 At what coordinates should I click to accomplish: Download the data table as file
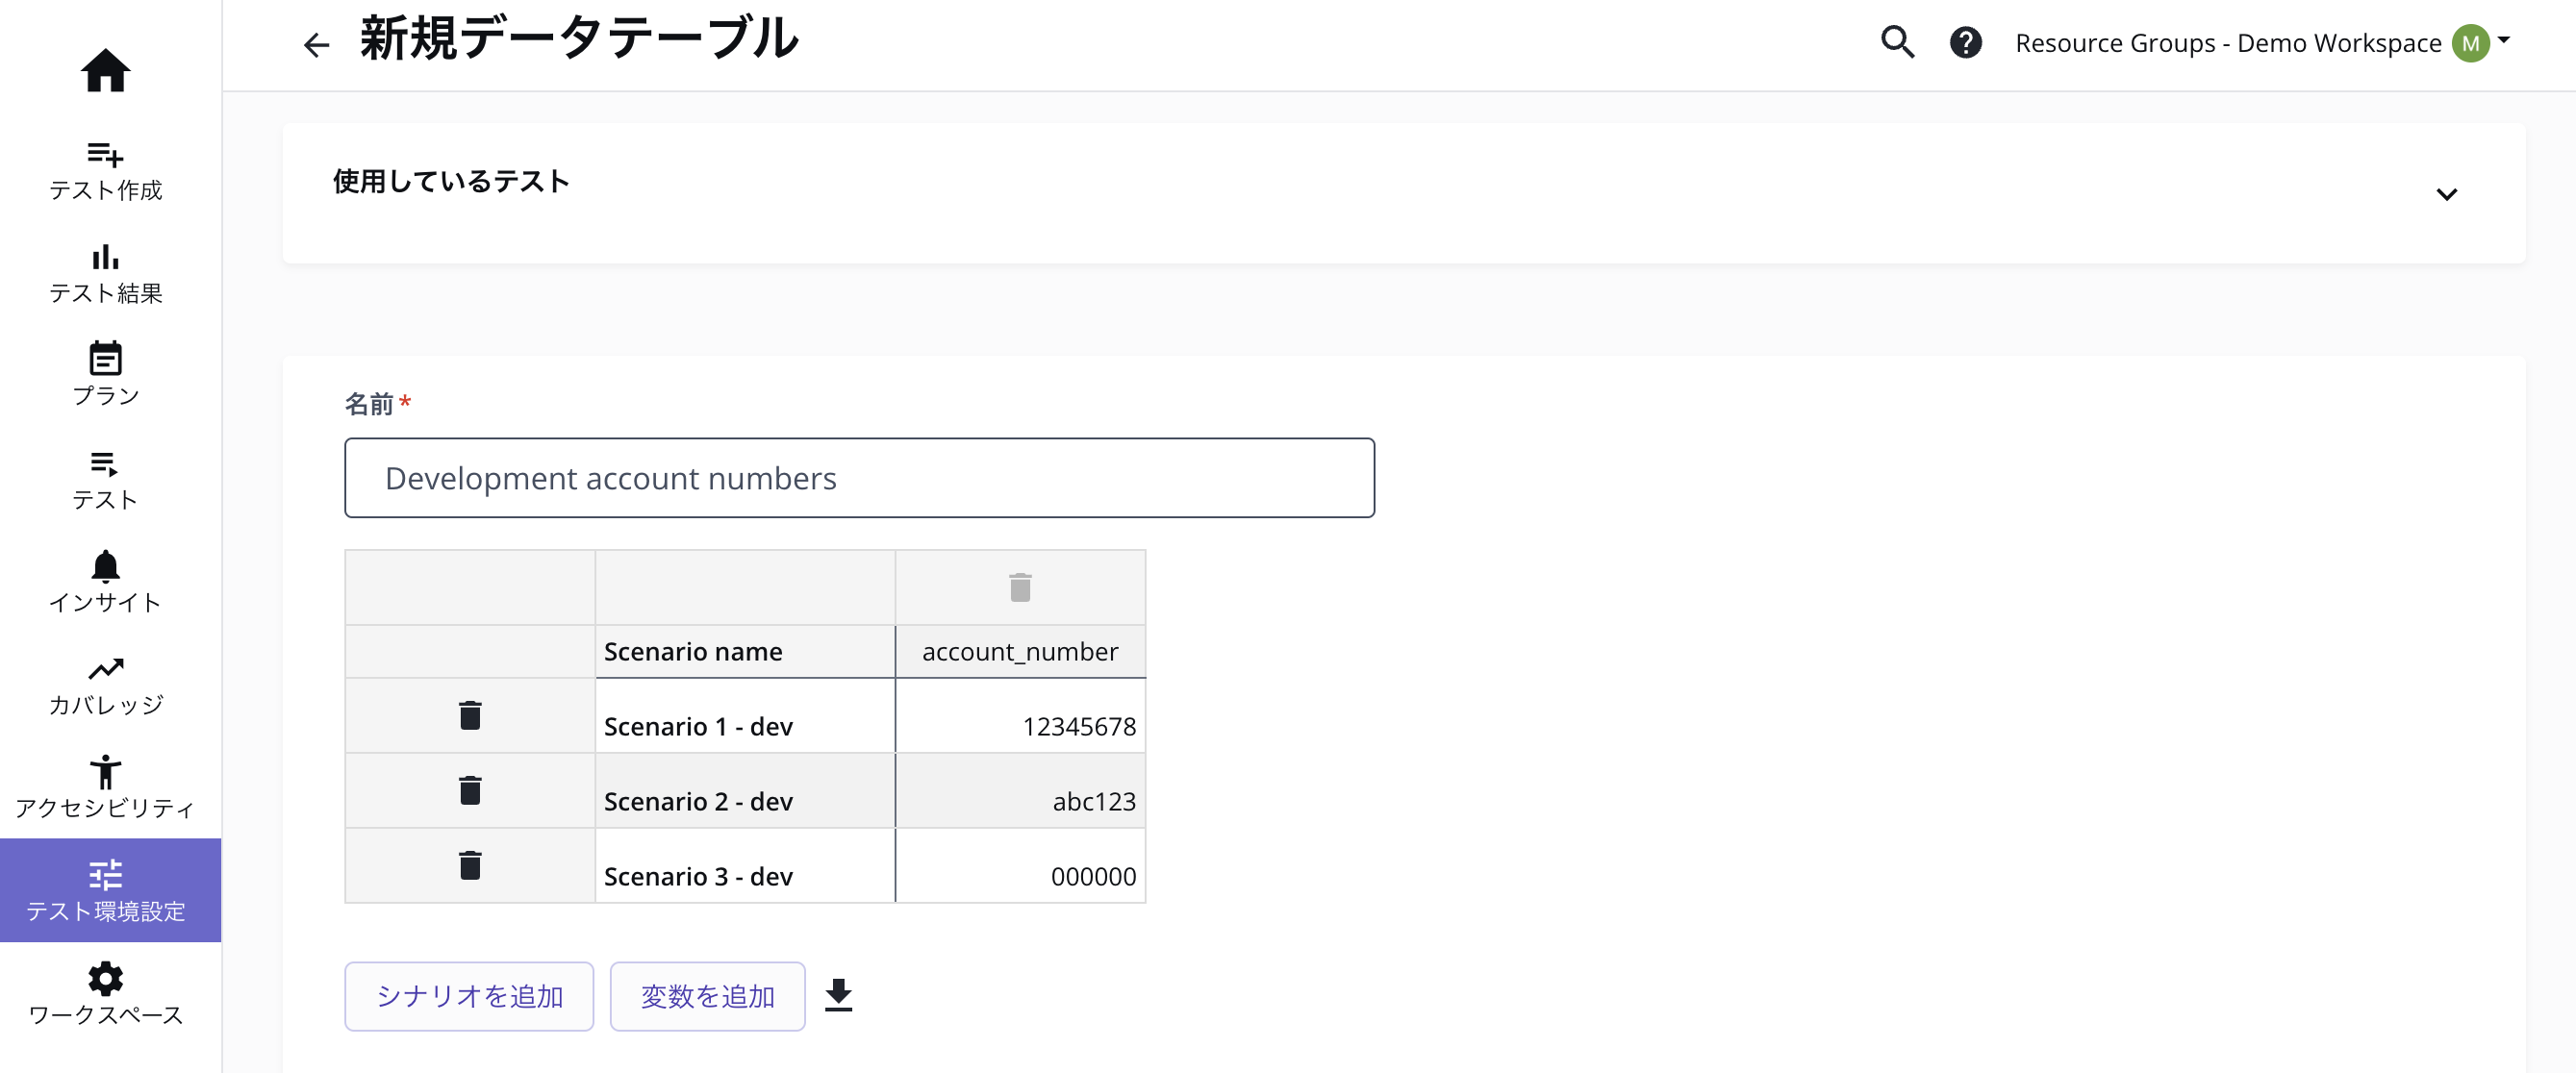(x=838, y=995)
